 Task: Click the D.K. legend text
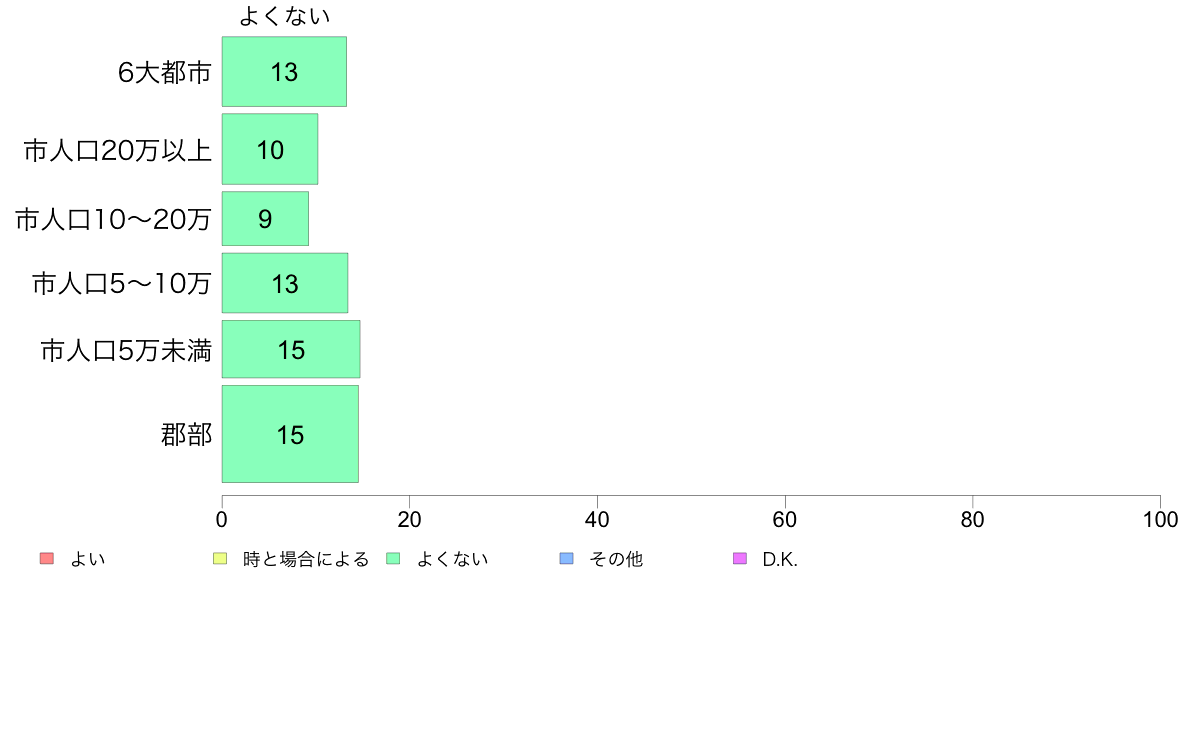click(780, 559)
